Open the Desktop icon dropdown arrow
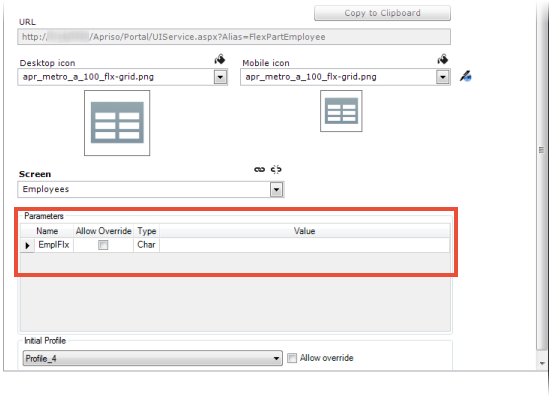 (220, 77)
